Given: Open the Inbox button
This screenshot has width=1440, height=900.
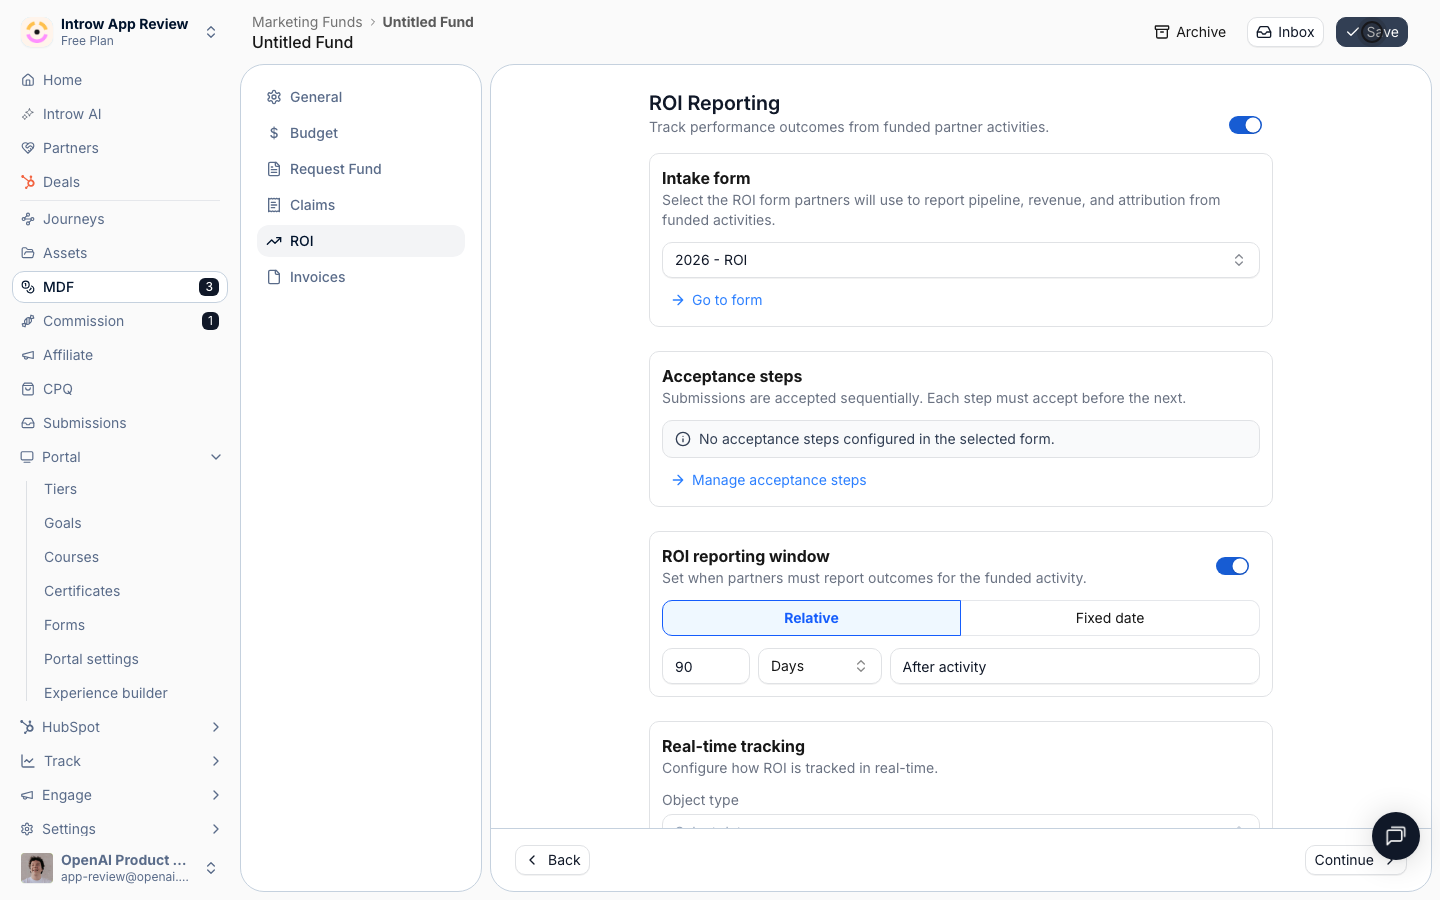Looking at the screenshot, I should pyautogui.click(x=1285, y=32).
